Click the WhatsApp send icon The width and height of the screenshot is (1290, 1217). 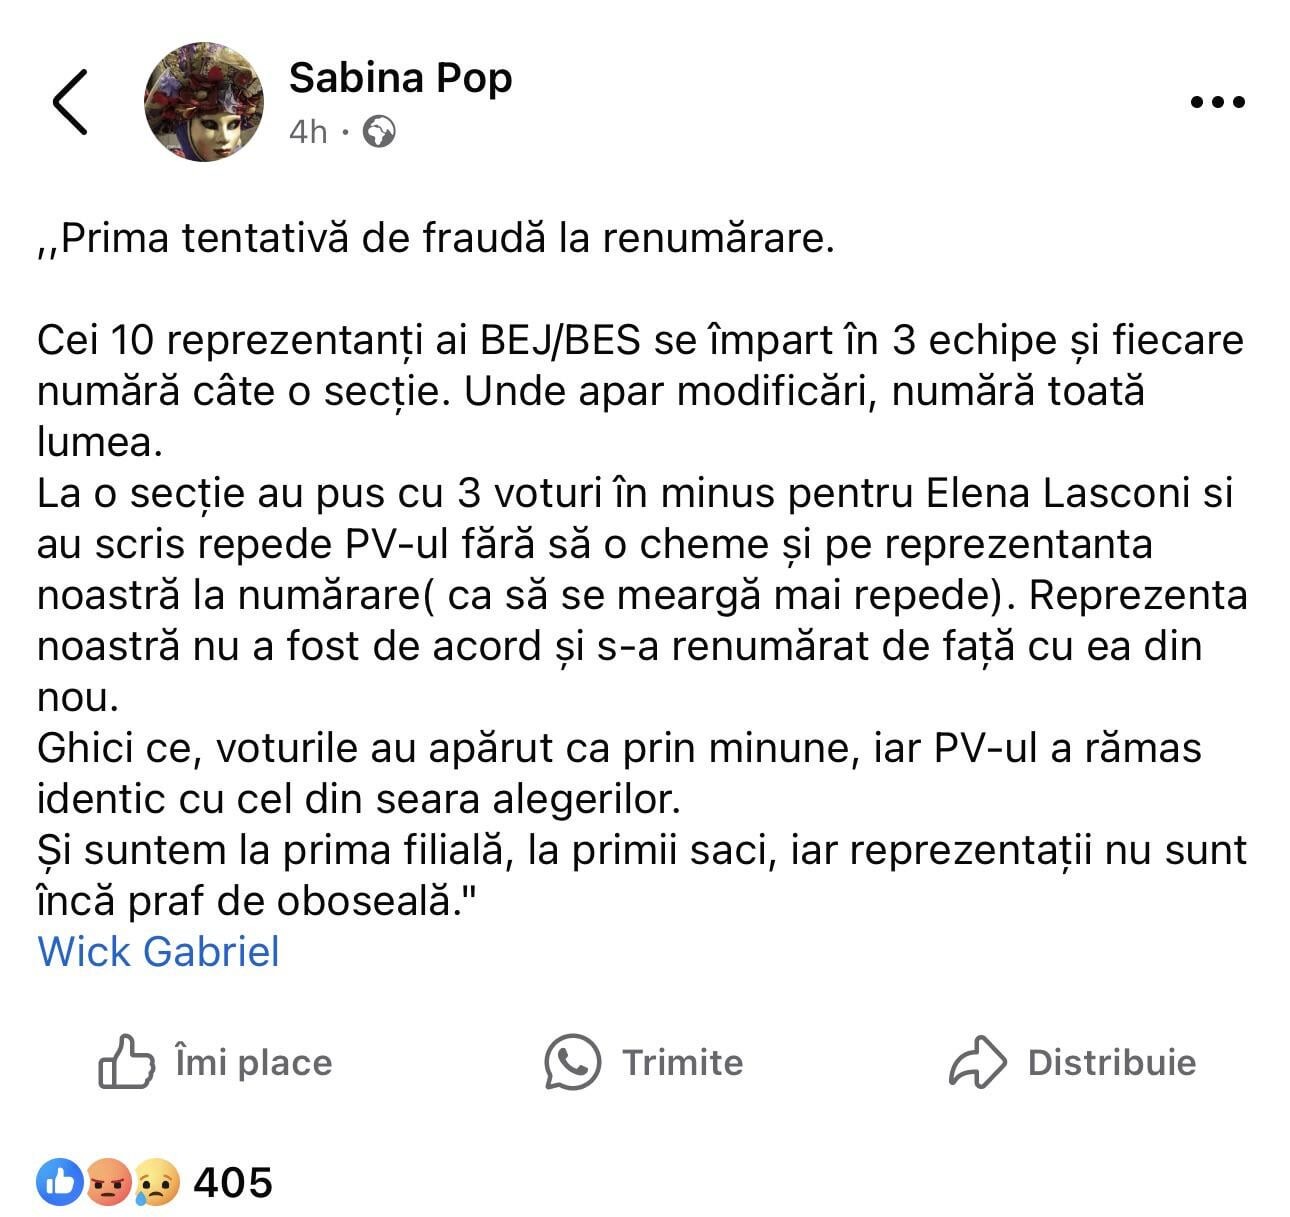[x=572, y=1061]
